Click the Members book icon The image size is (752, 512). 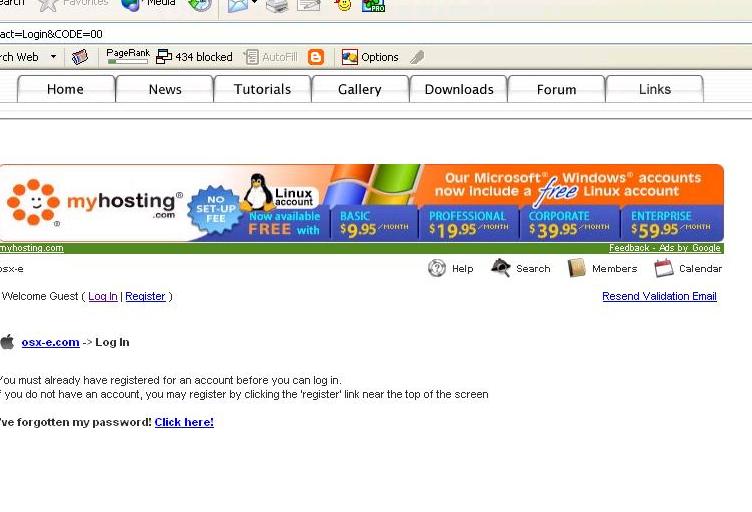point(576,268)
